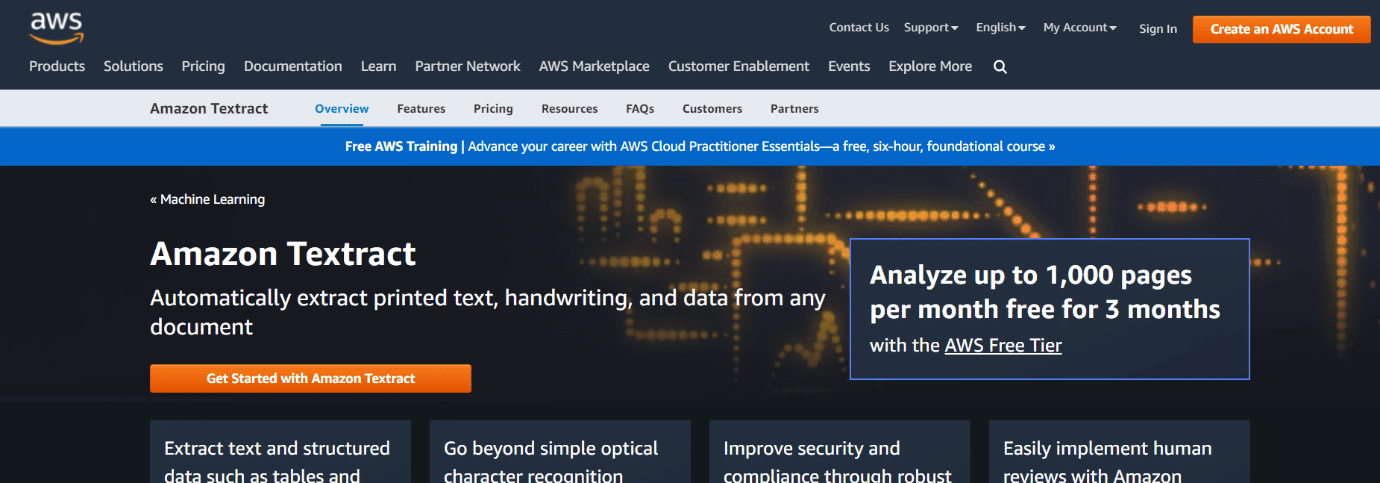Open the Products menu
The image size is (1380, 483).
(x=57, y=66)
